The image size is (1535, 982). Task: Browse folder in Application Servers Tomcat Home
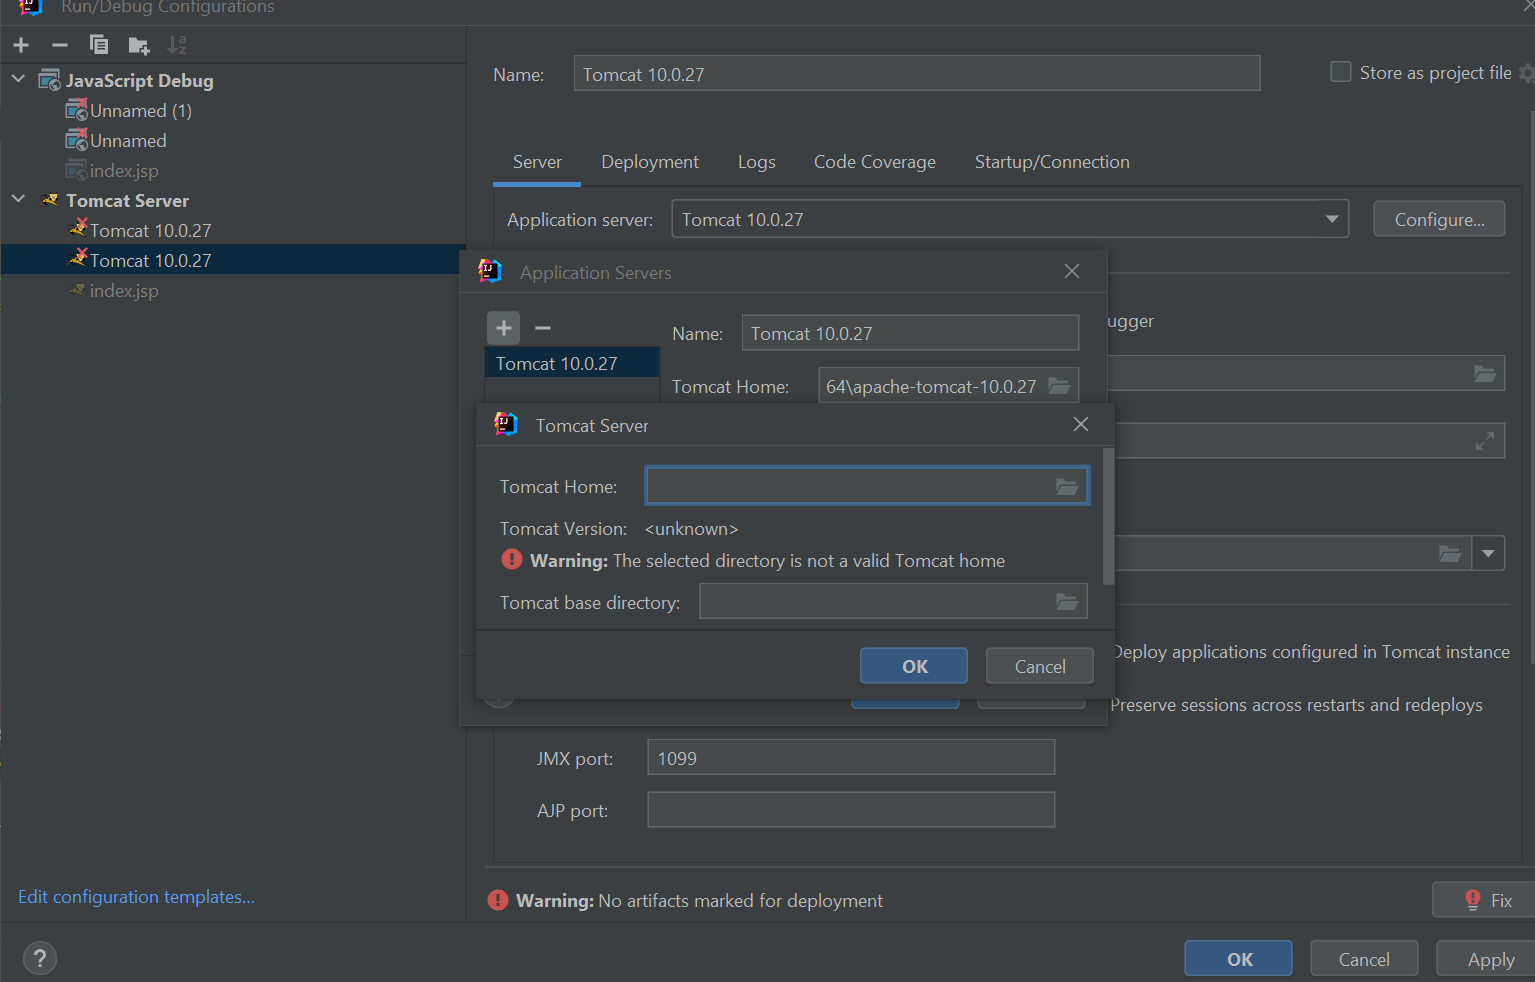pos(1059,386)
